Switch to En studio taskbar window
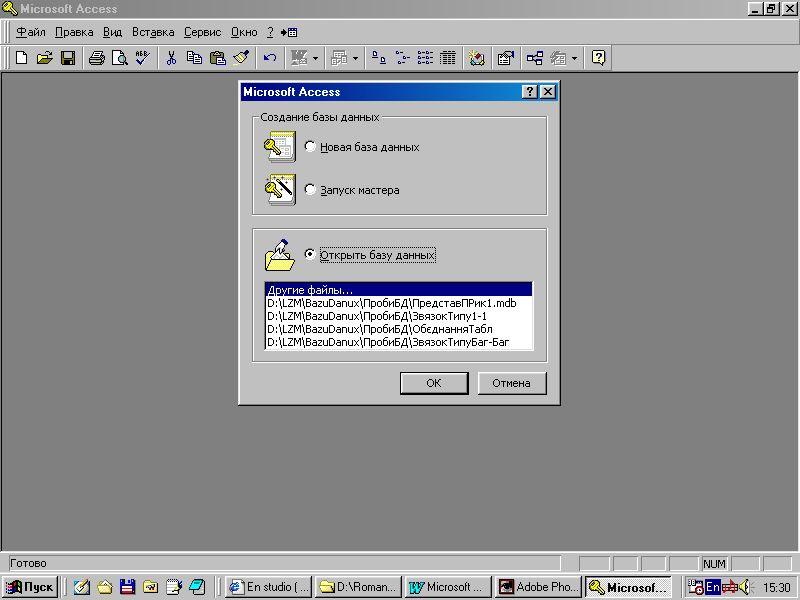 [x=268, y=587]
